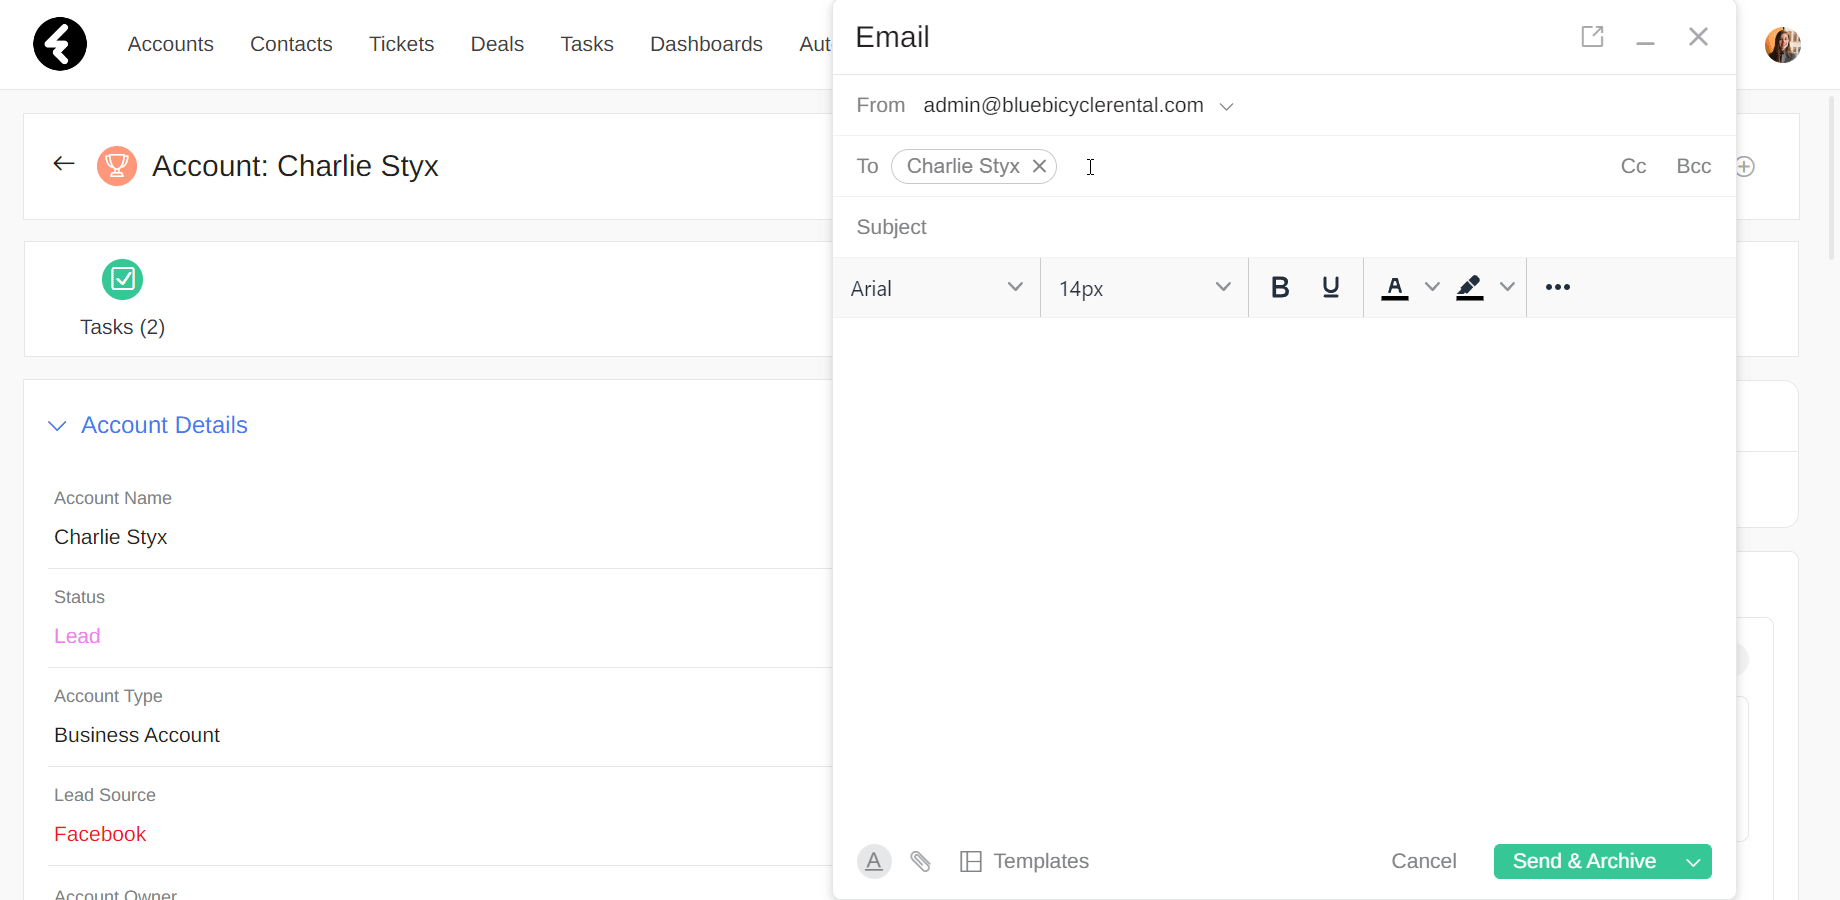
Task: Click the app logo in the top navigation
Action: click(60, 44)
